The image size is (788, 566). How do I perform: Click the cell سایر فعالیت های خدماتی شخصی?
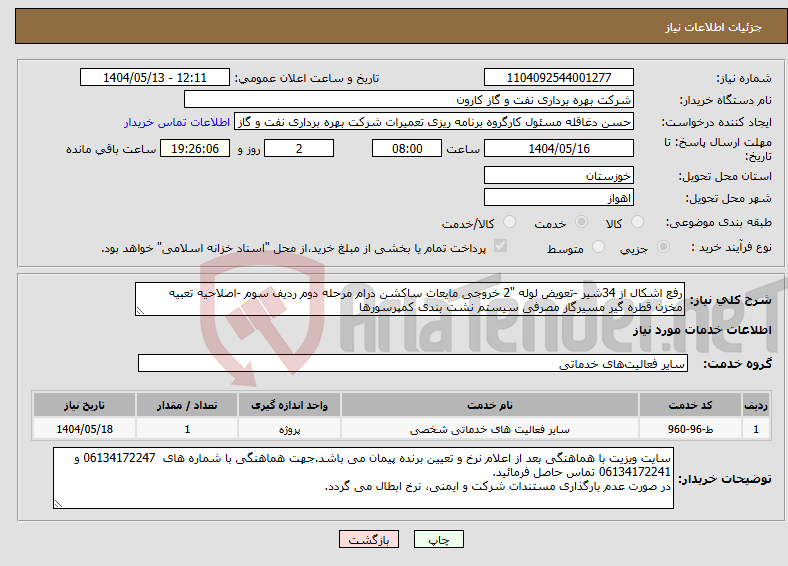coord(489,429)
